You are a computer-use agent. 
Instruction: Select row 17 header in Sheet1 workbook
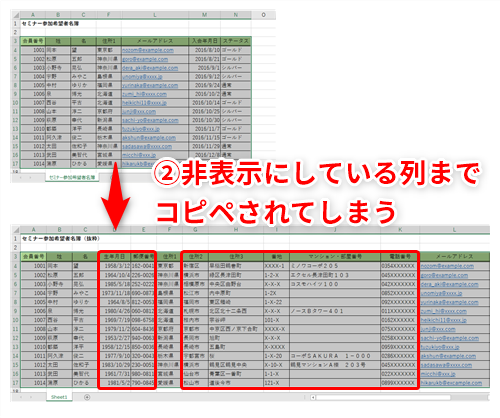point(15,383)
